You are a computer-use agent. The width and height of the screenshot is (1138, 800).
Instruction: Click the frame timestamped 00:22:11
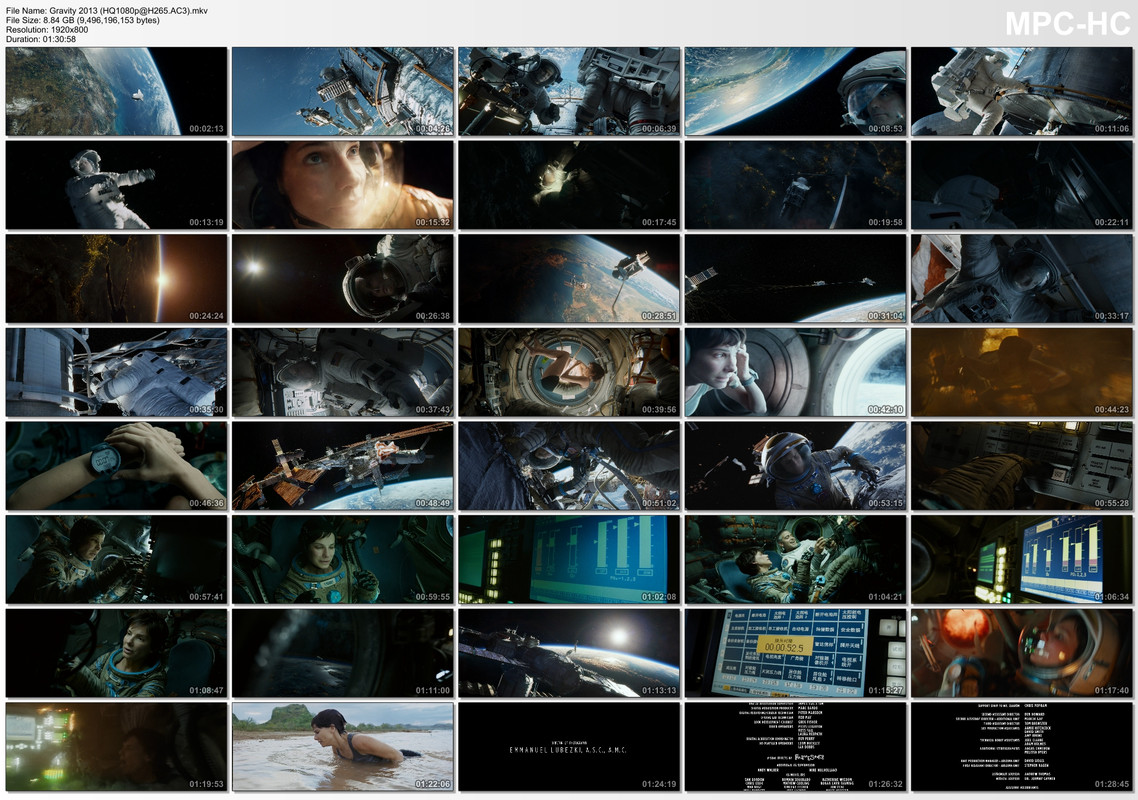tap(1022, 185)
